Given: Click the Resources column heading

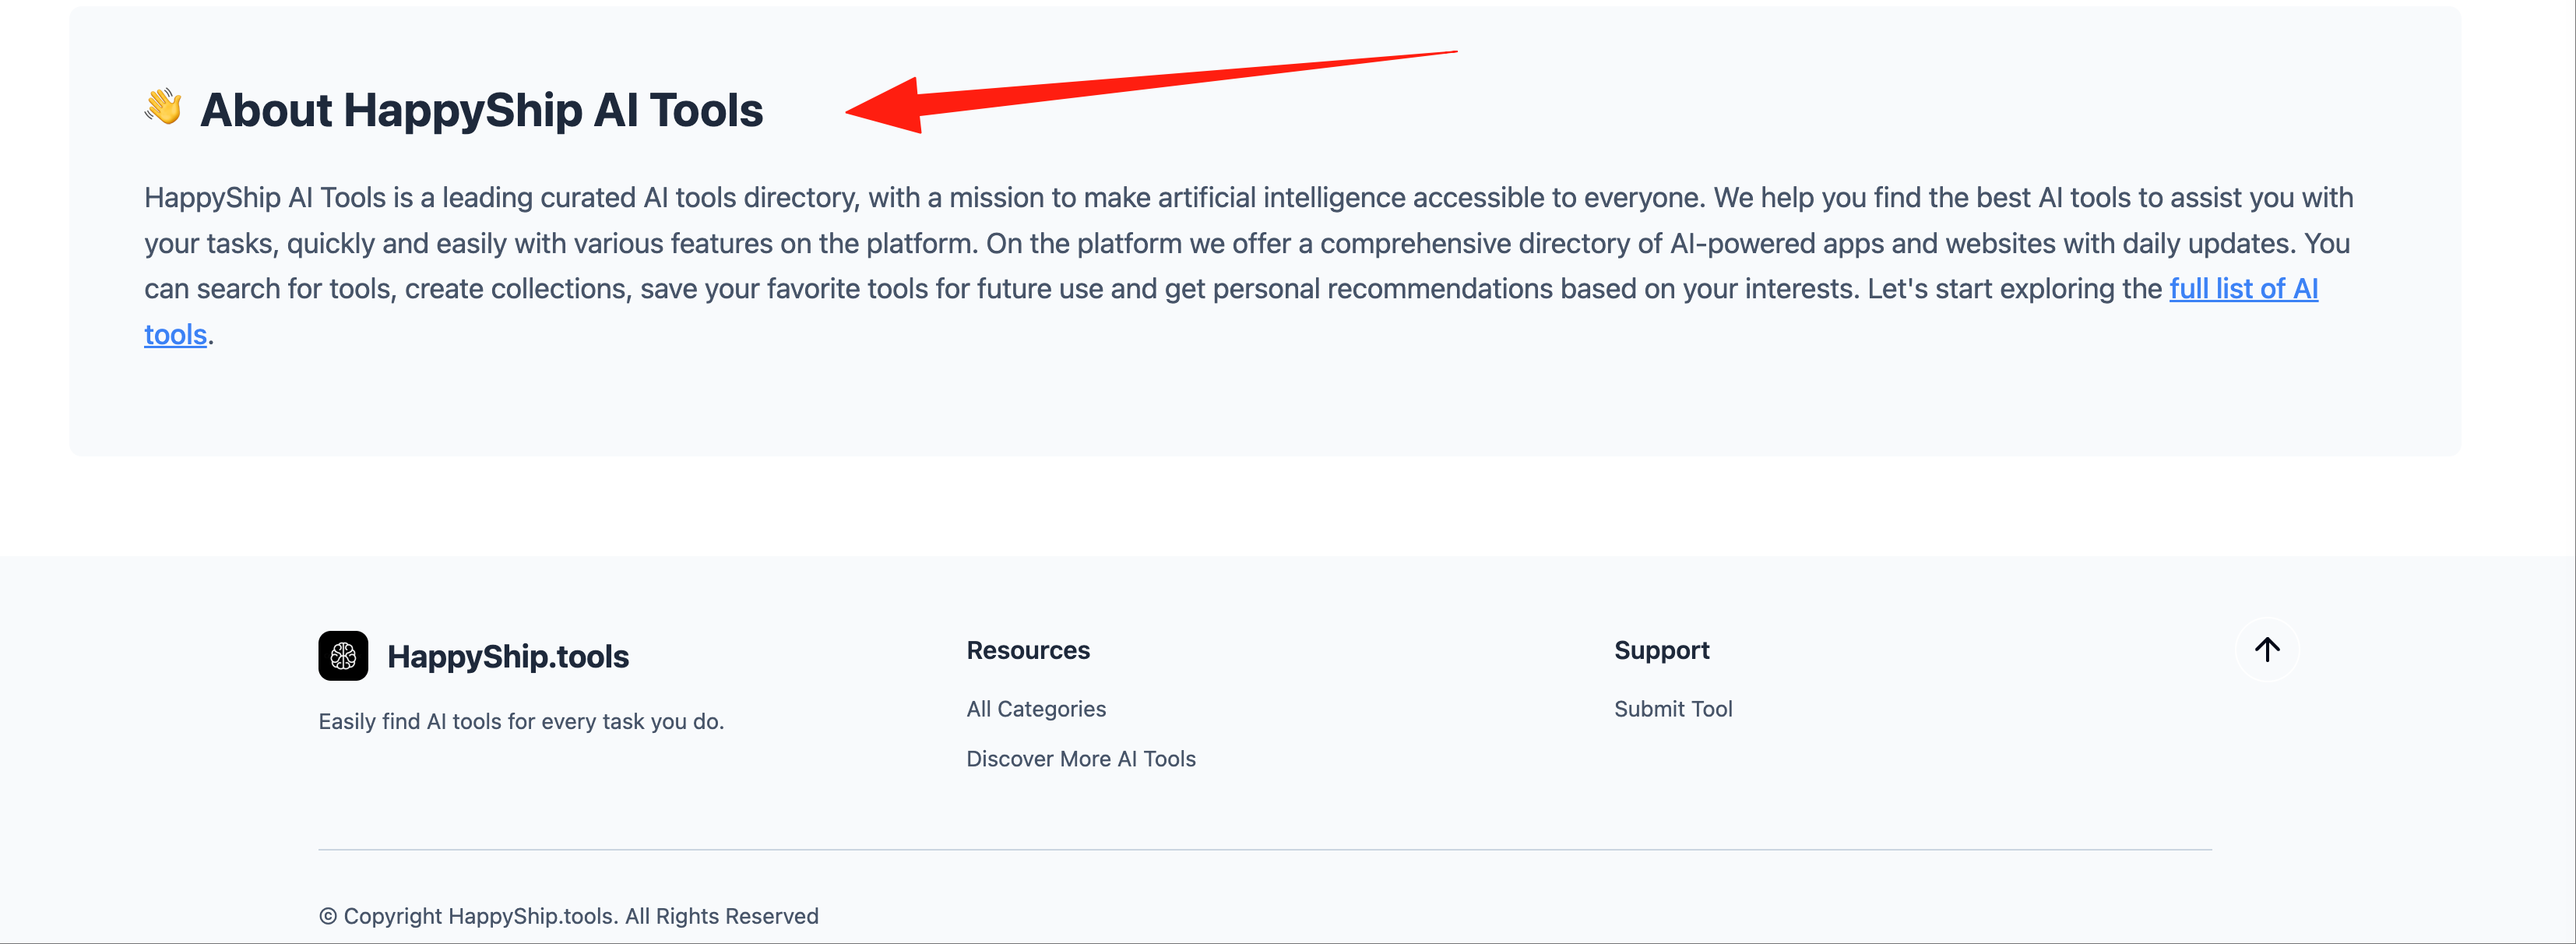Looking at the screenshot, I should [1028, 650].
